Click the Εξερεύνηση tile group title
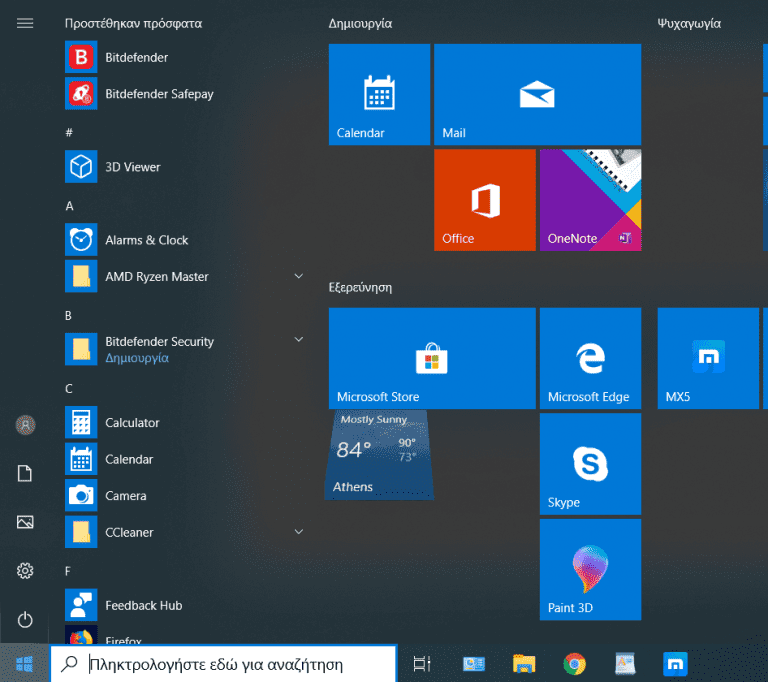This screenshot has height=682, width=768. [360, 288]
